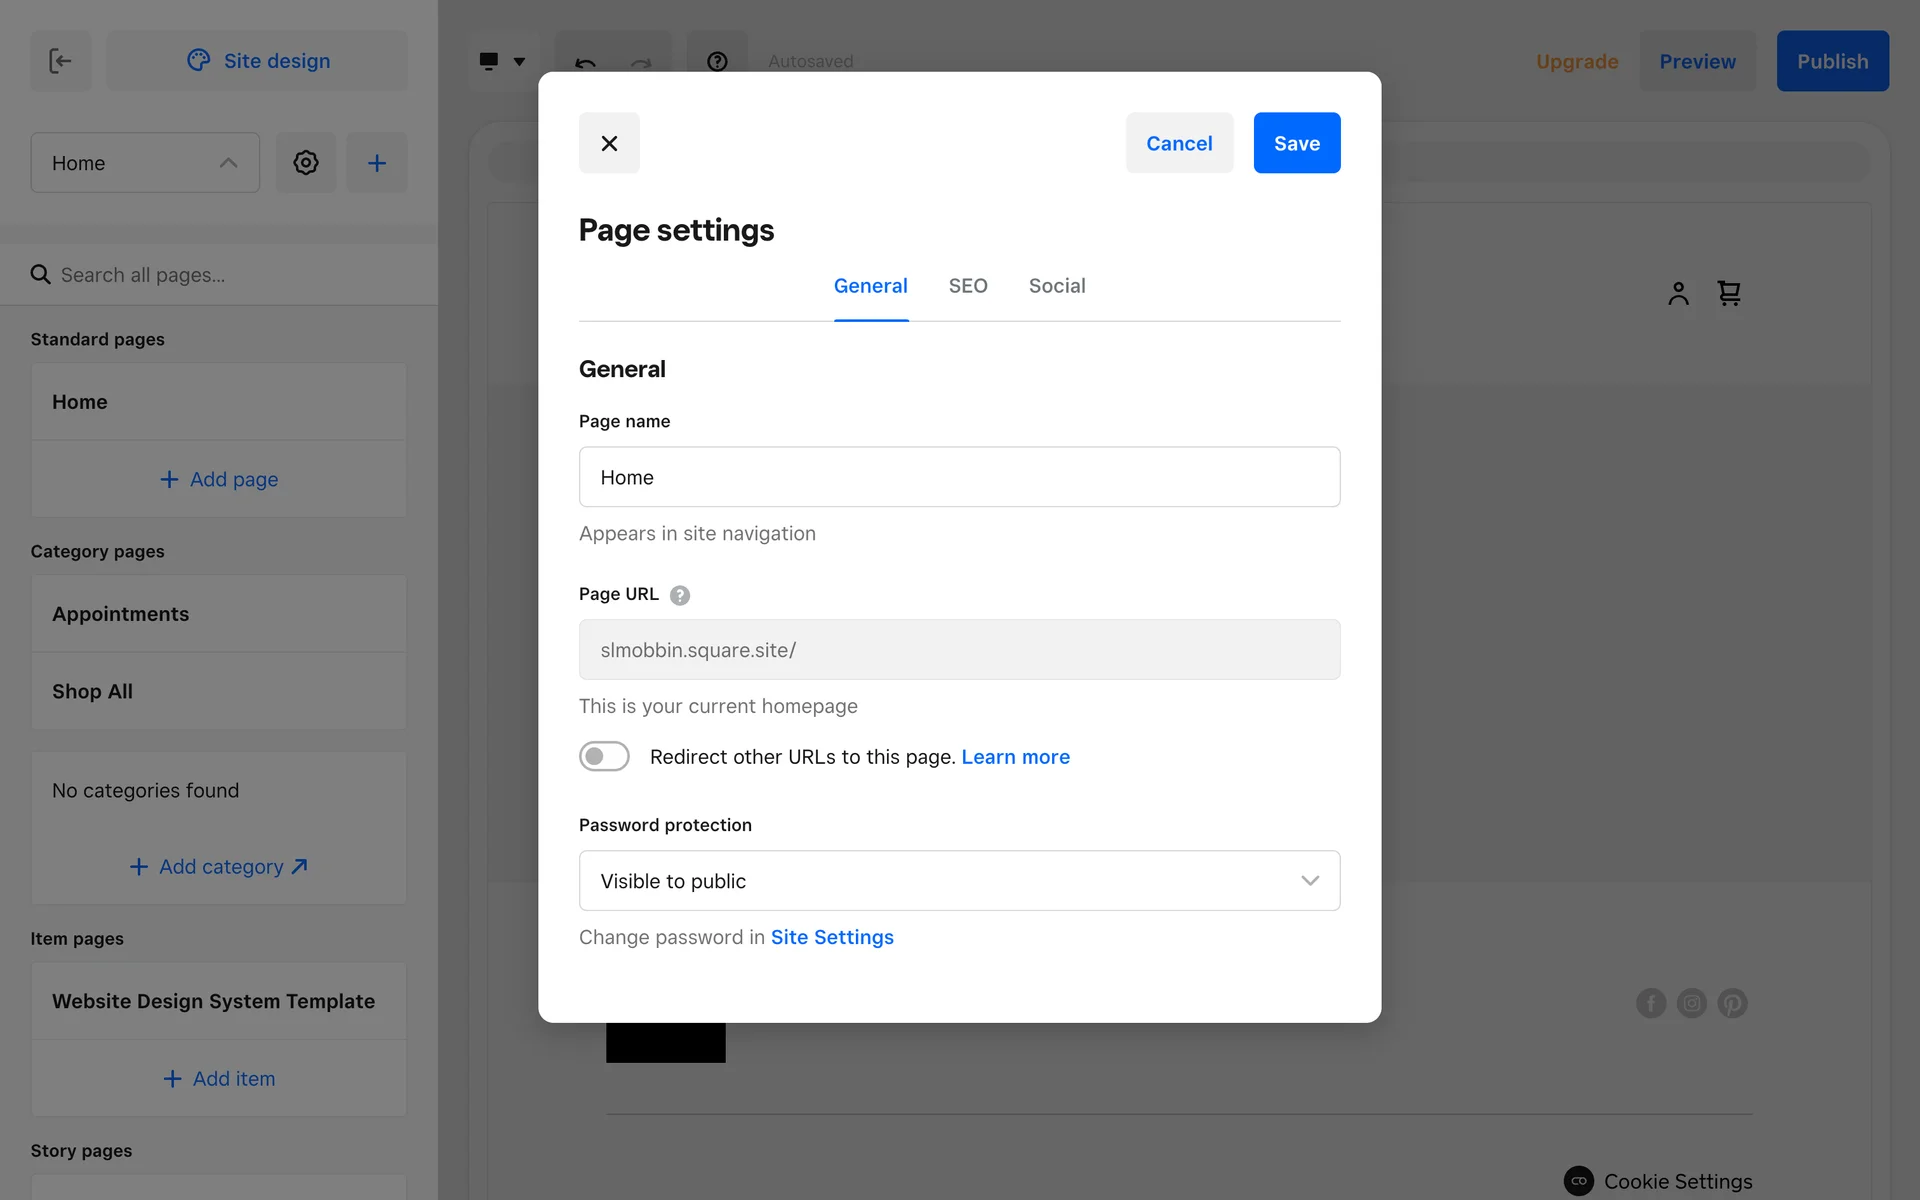Open page settings gear icon
The width and height of the screenshot is (1920, 1200).
(306, 163)
